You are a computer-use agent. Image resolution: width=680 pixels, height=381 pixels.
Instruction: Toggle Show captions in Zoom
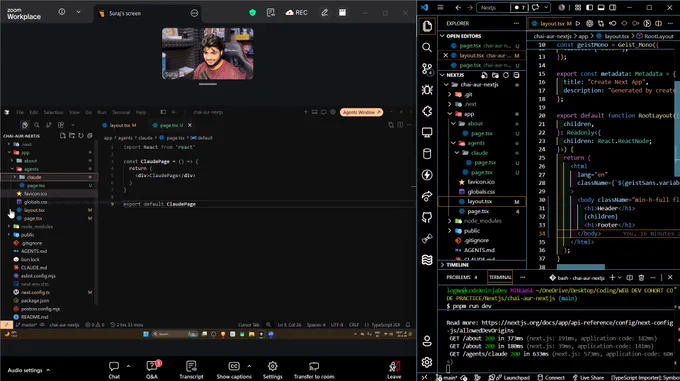click(234, 370)
